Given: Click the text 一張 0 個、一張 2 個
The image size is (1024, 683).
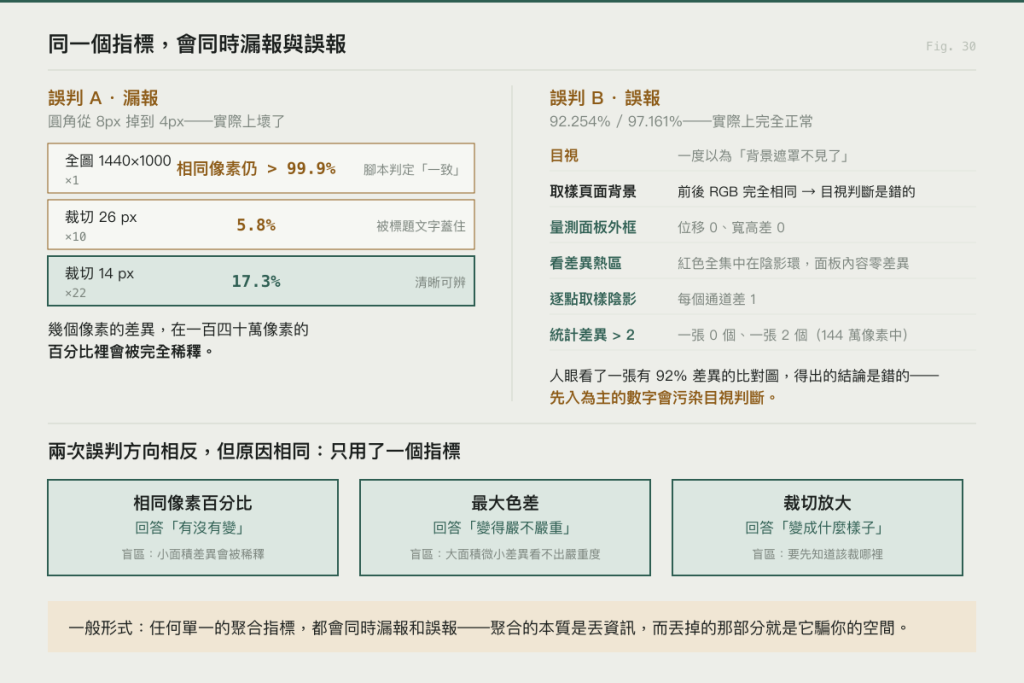Looking at the screenshot, I should 744,335.
